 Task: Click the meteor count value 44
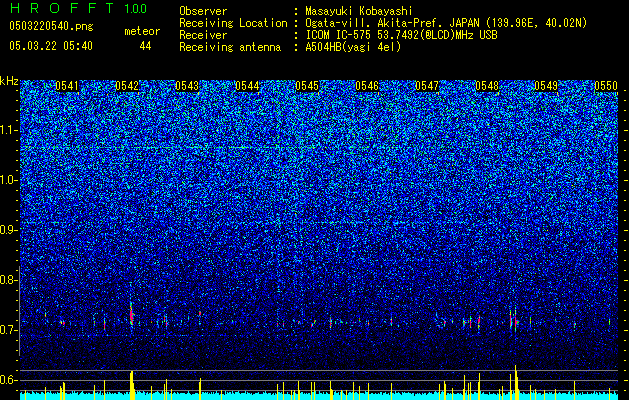click(145, 46)
